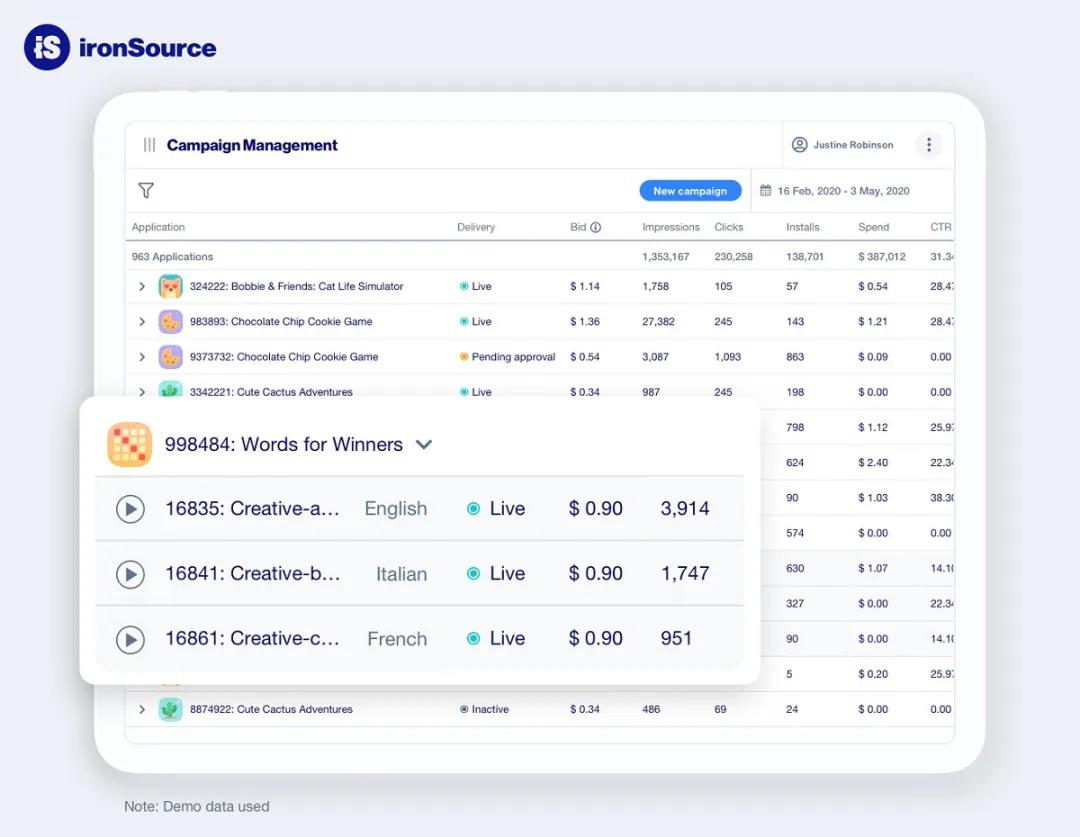Click the Live status dot for 16861 Creative-c
This screenshot has width=1080, height=837.
pos(473,639)
